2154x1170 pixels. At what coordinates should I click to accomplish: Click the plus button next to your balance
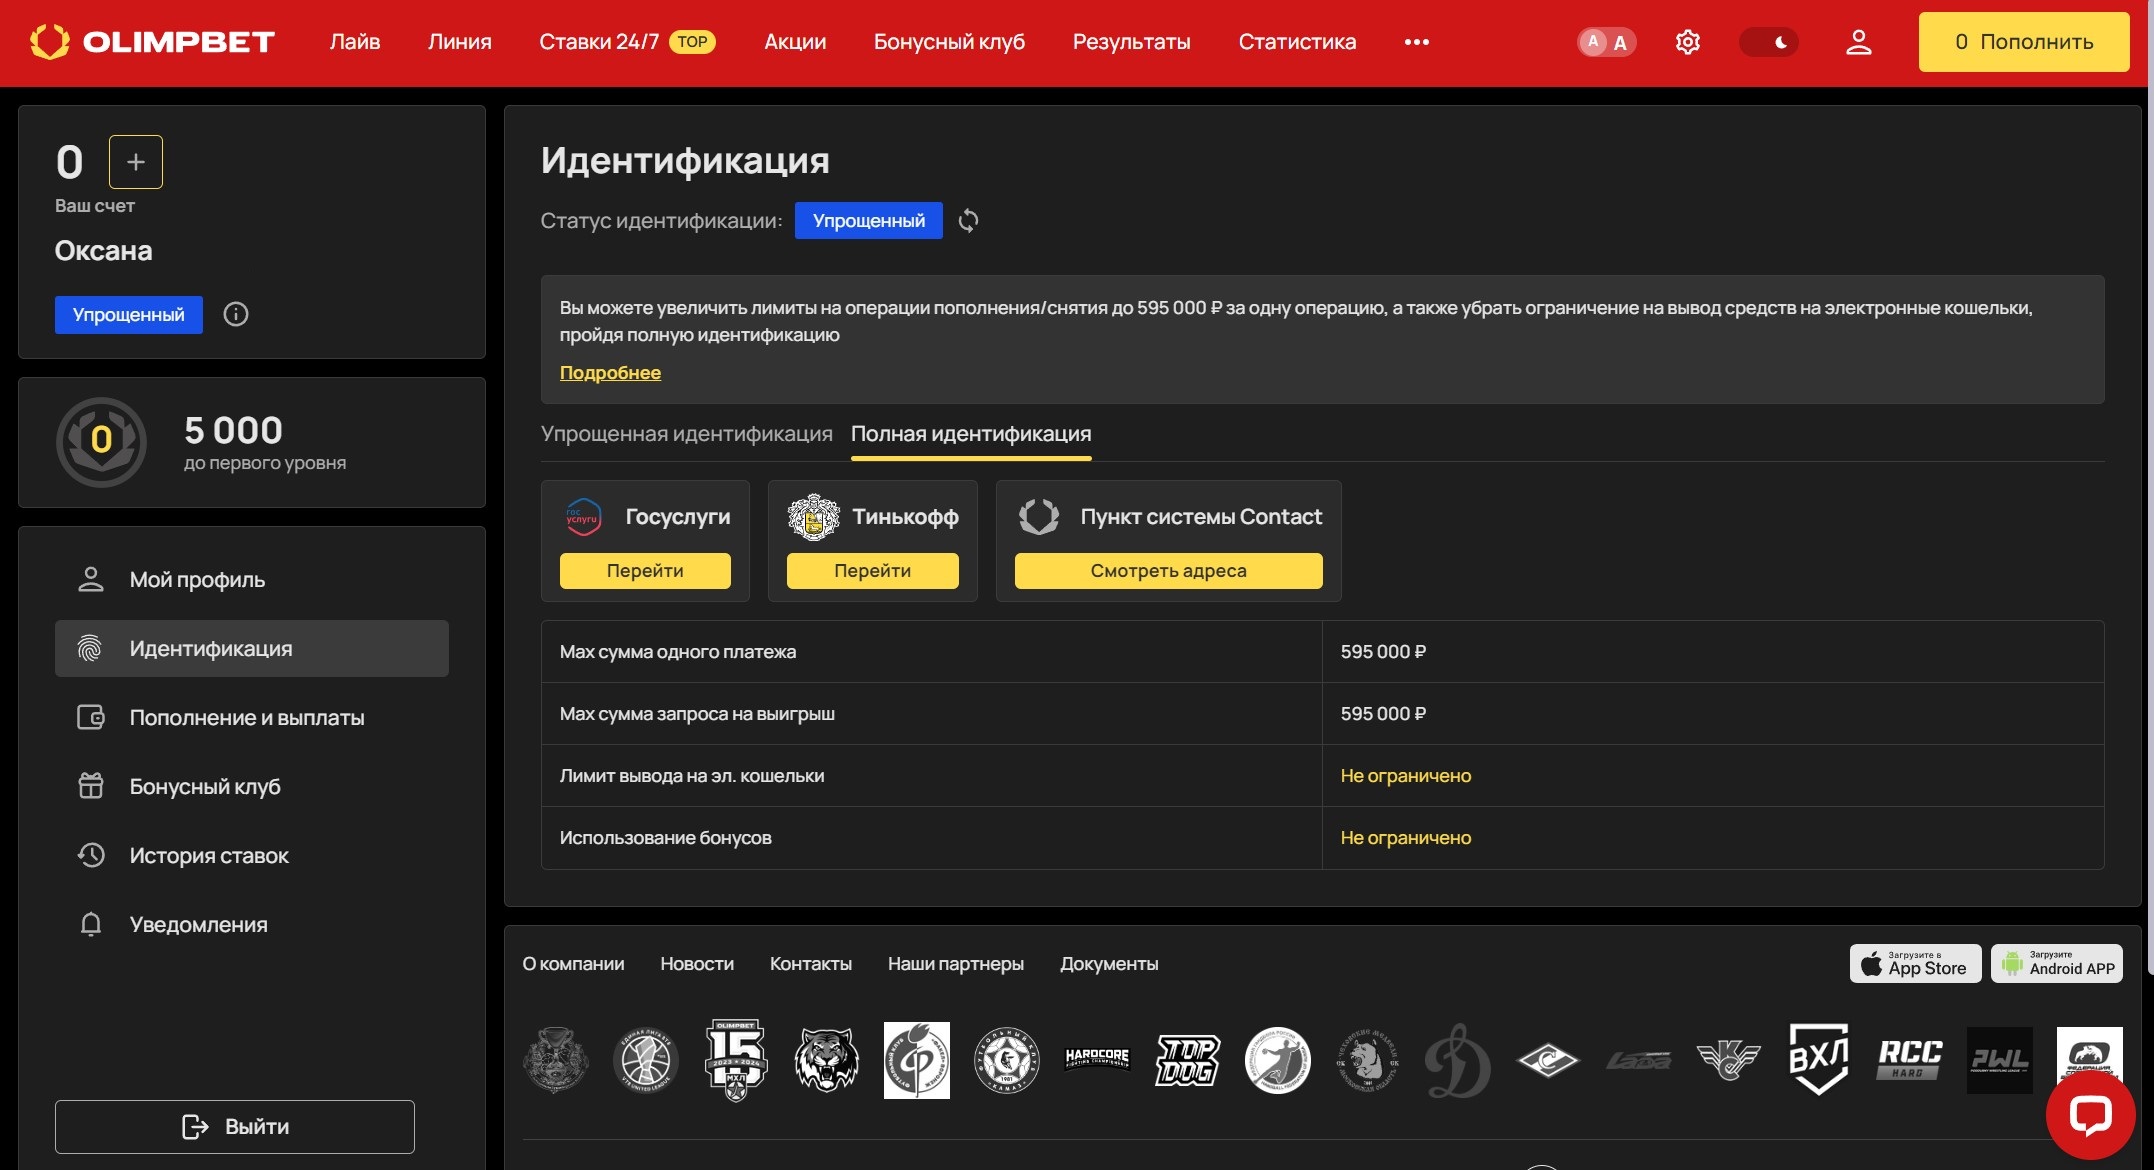135,161
